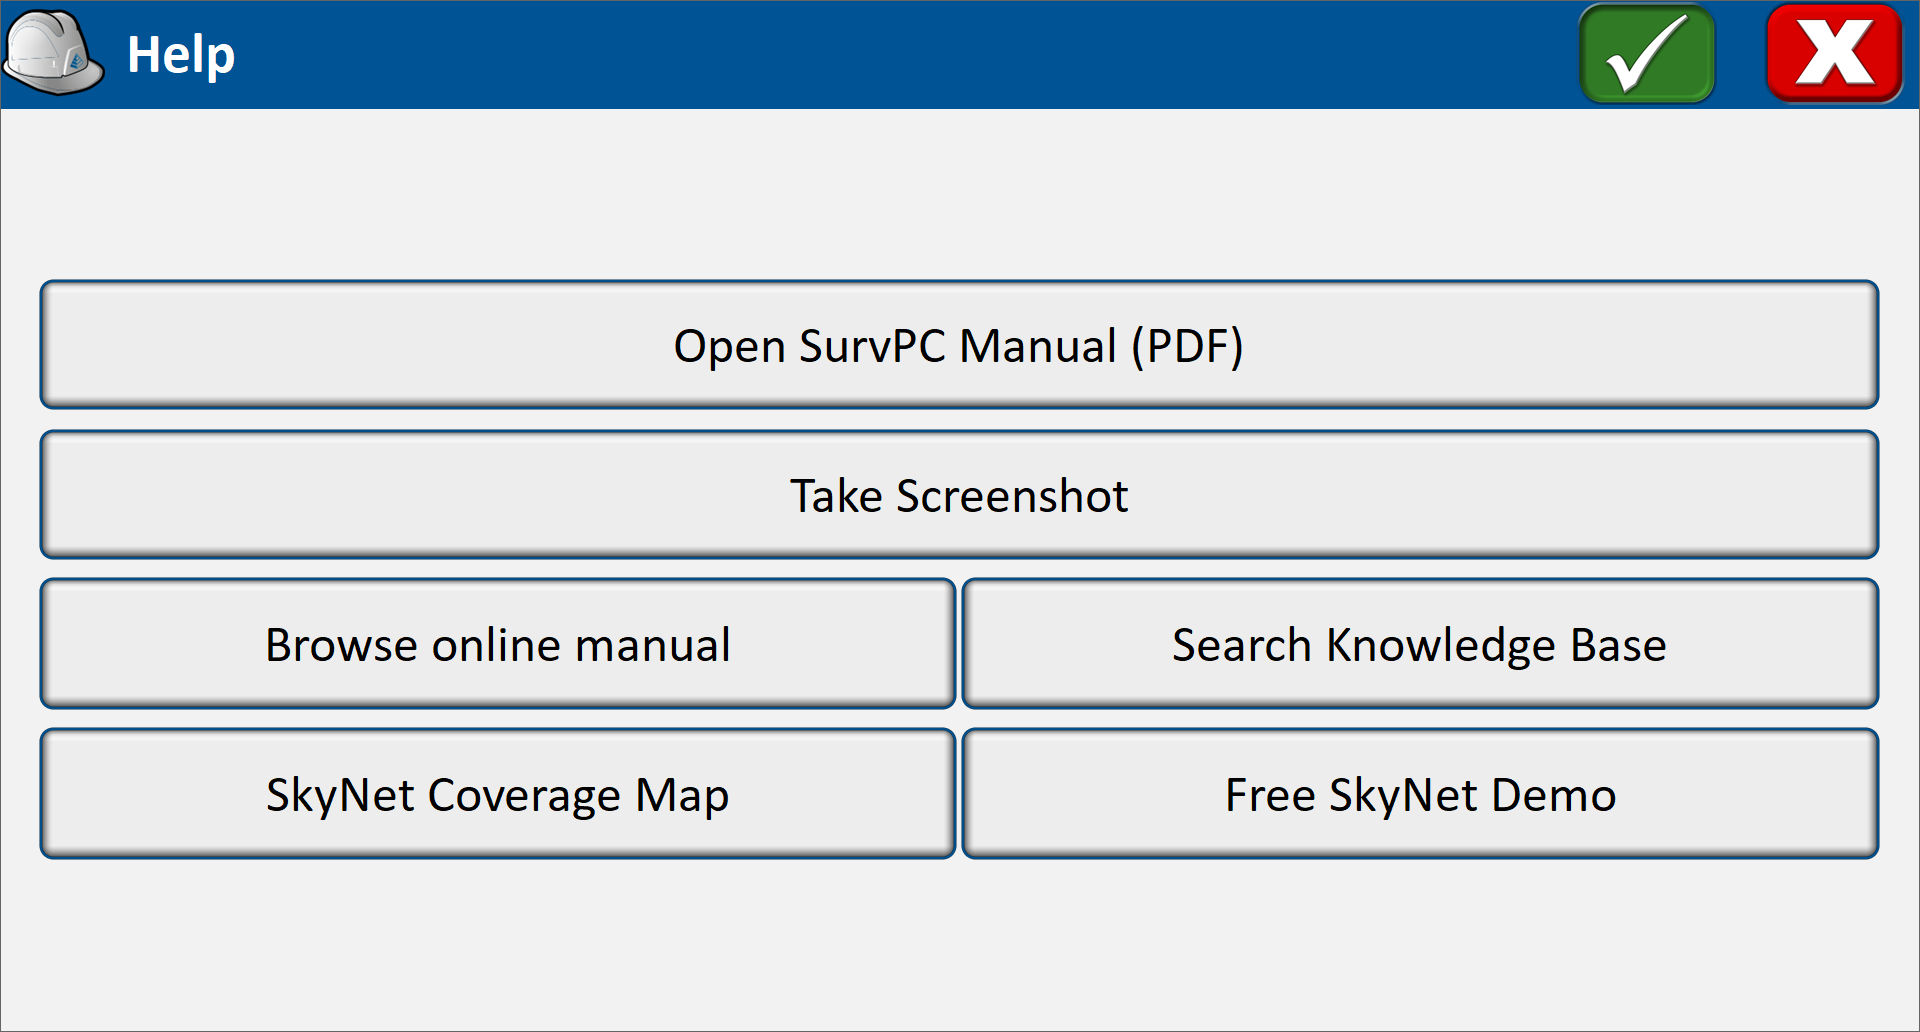Confirm with the green checkmark button

pyautogui.click(x=1646, y=54)
